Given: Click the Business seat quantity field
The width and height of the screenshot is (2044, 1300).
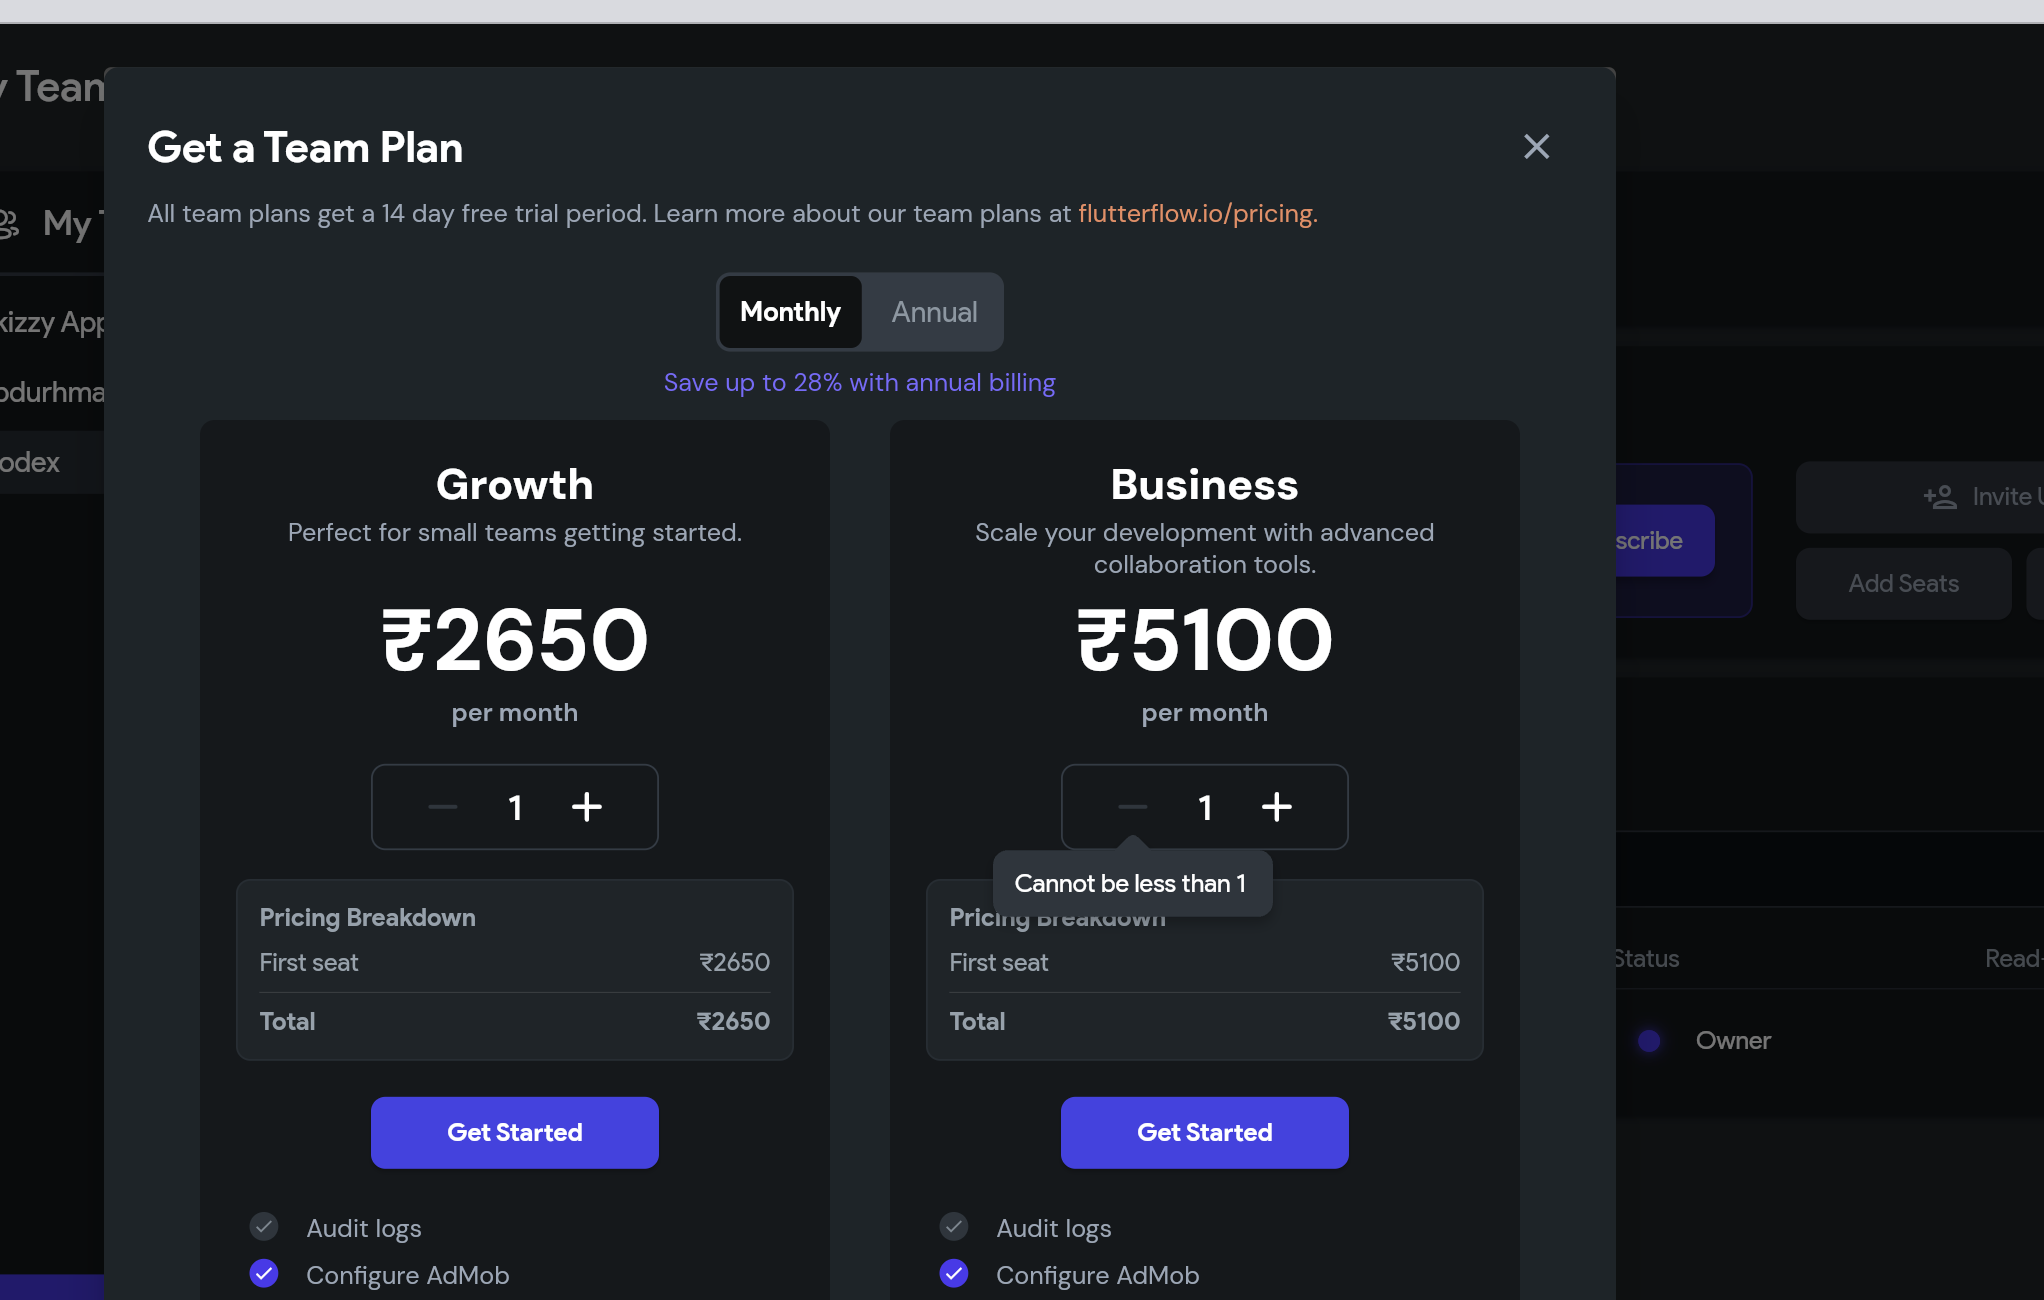Looking at the screenshot, I should pos(1205,807).
